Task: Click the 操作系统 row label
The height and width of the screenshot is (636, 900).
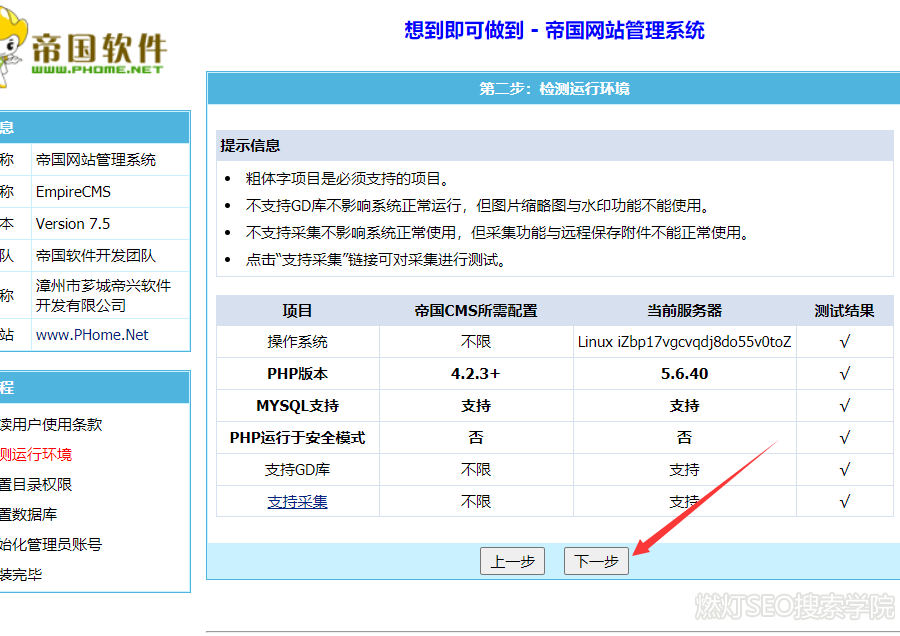Action: (x=297, y=342)
